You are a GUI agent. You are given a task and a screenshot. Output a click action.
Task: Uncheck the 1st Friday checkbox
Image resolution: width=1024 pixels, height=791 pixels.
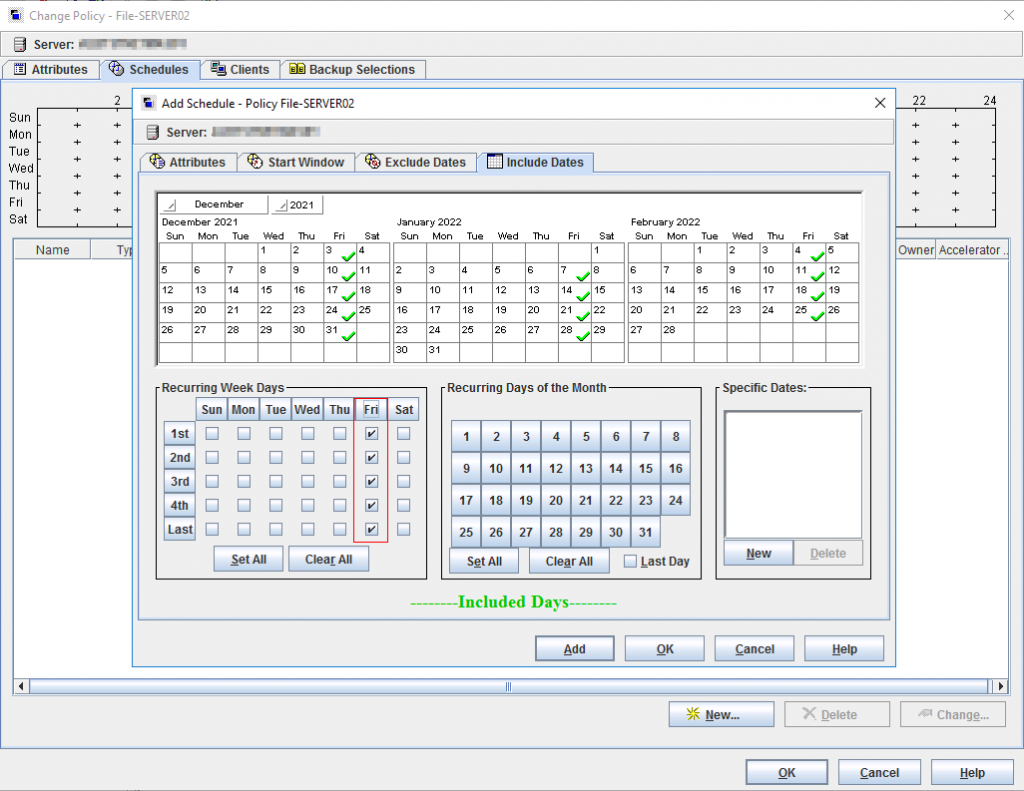coord(371,434)
